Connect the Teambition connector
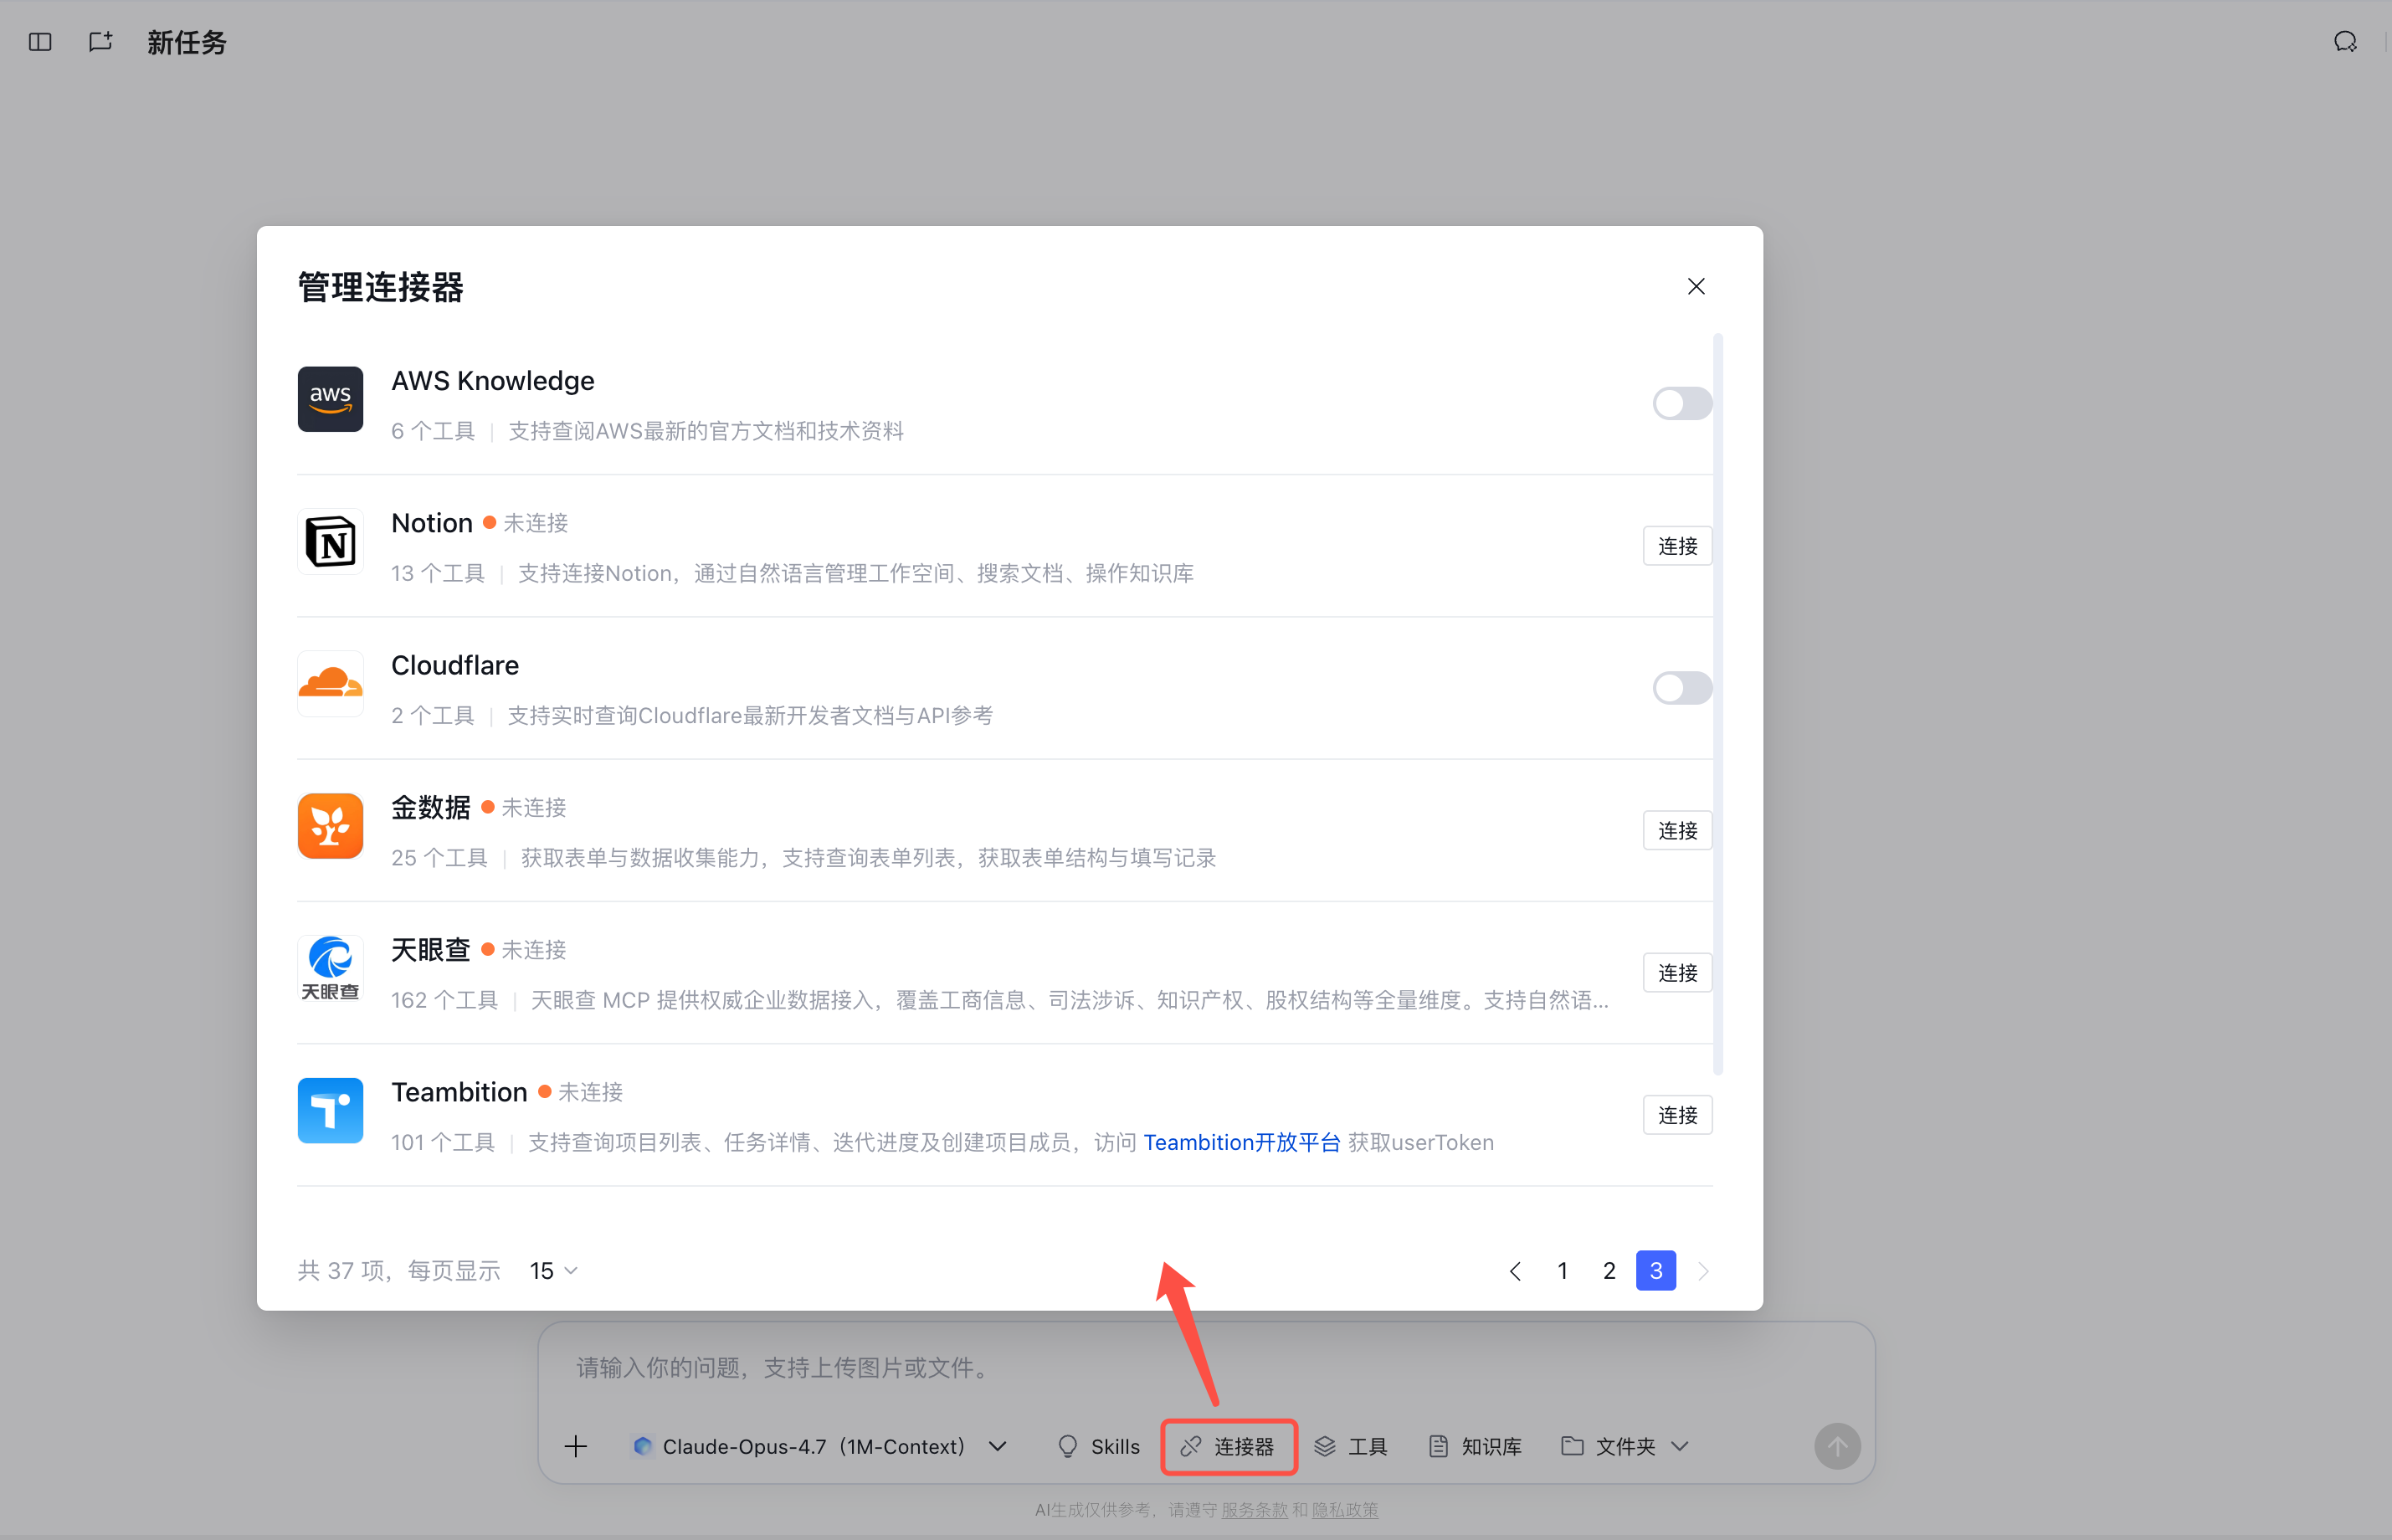 click(1677, 1115)
